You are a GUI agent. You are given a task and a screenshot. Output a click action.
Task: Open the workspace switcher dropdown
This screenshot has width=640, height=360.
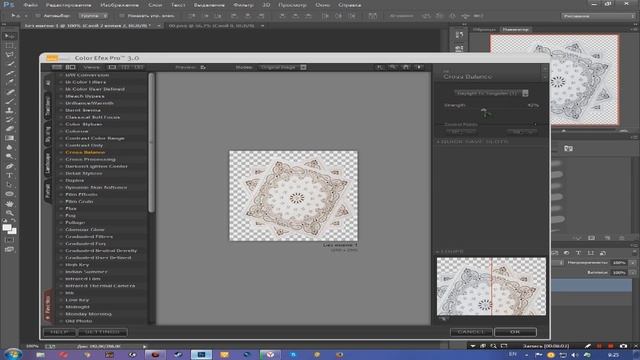tap(598, 16)
